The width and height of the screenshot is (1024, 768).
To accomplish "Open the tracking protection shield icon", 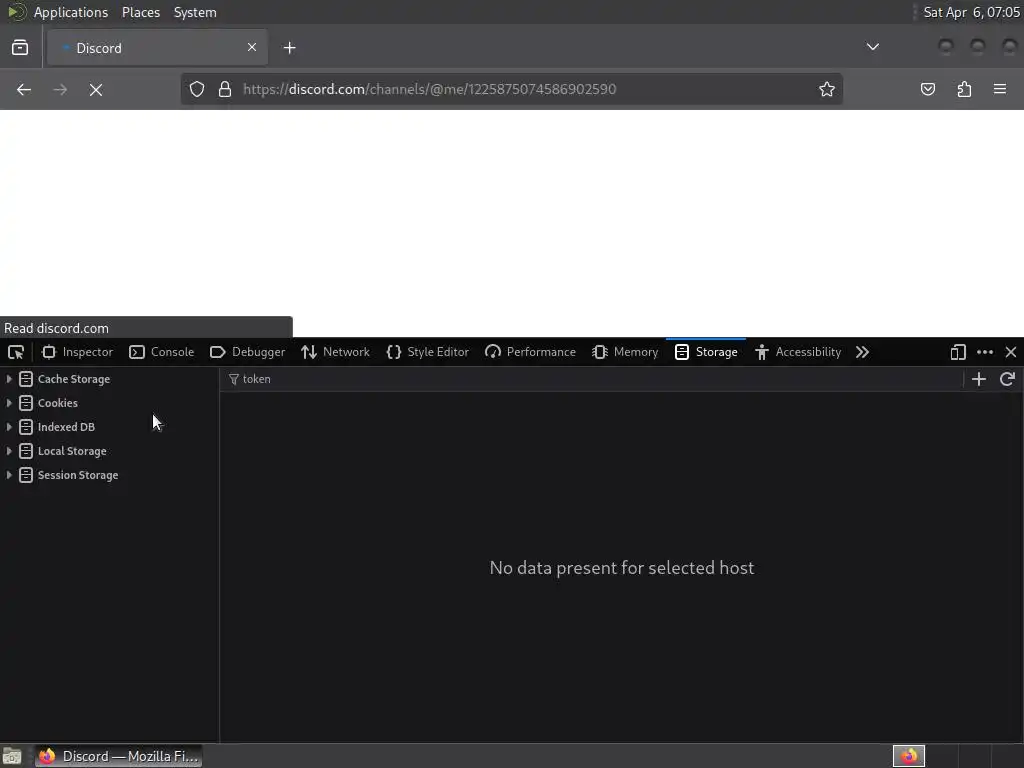I will click(197, 89).
